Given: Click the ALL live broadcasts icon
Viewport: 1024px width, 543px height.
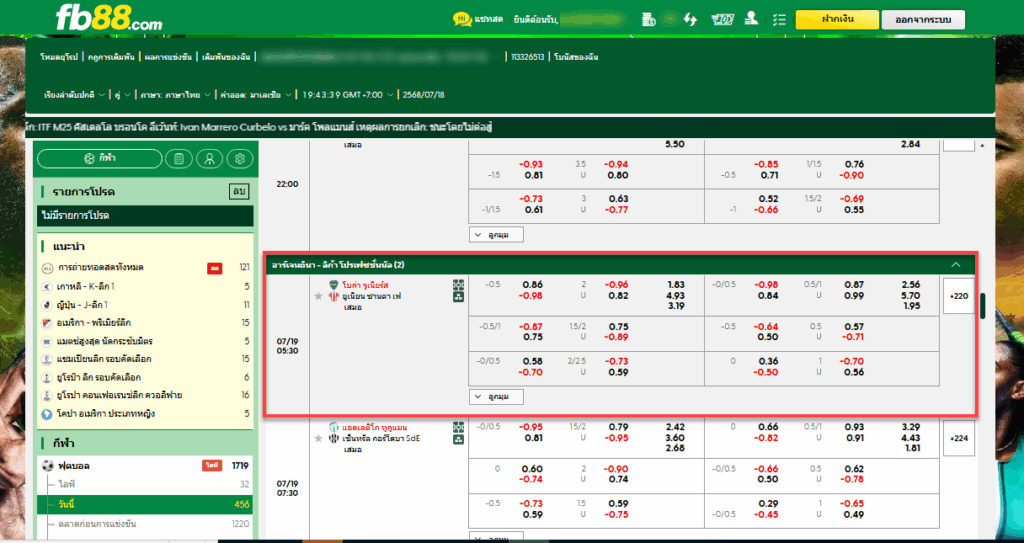Looking at the screenshot, I should (x=46, y=268).
